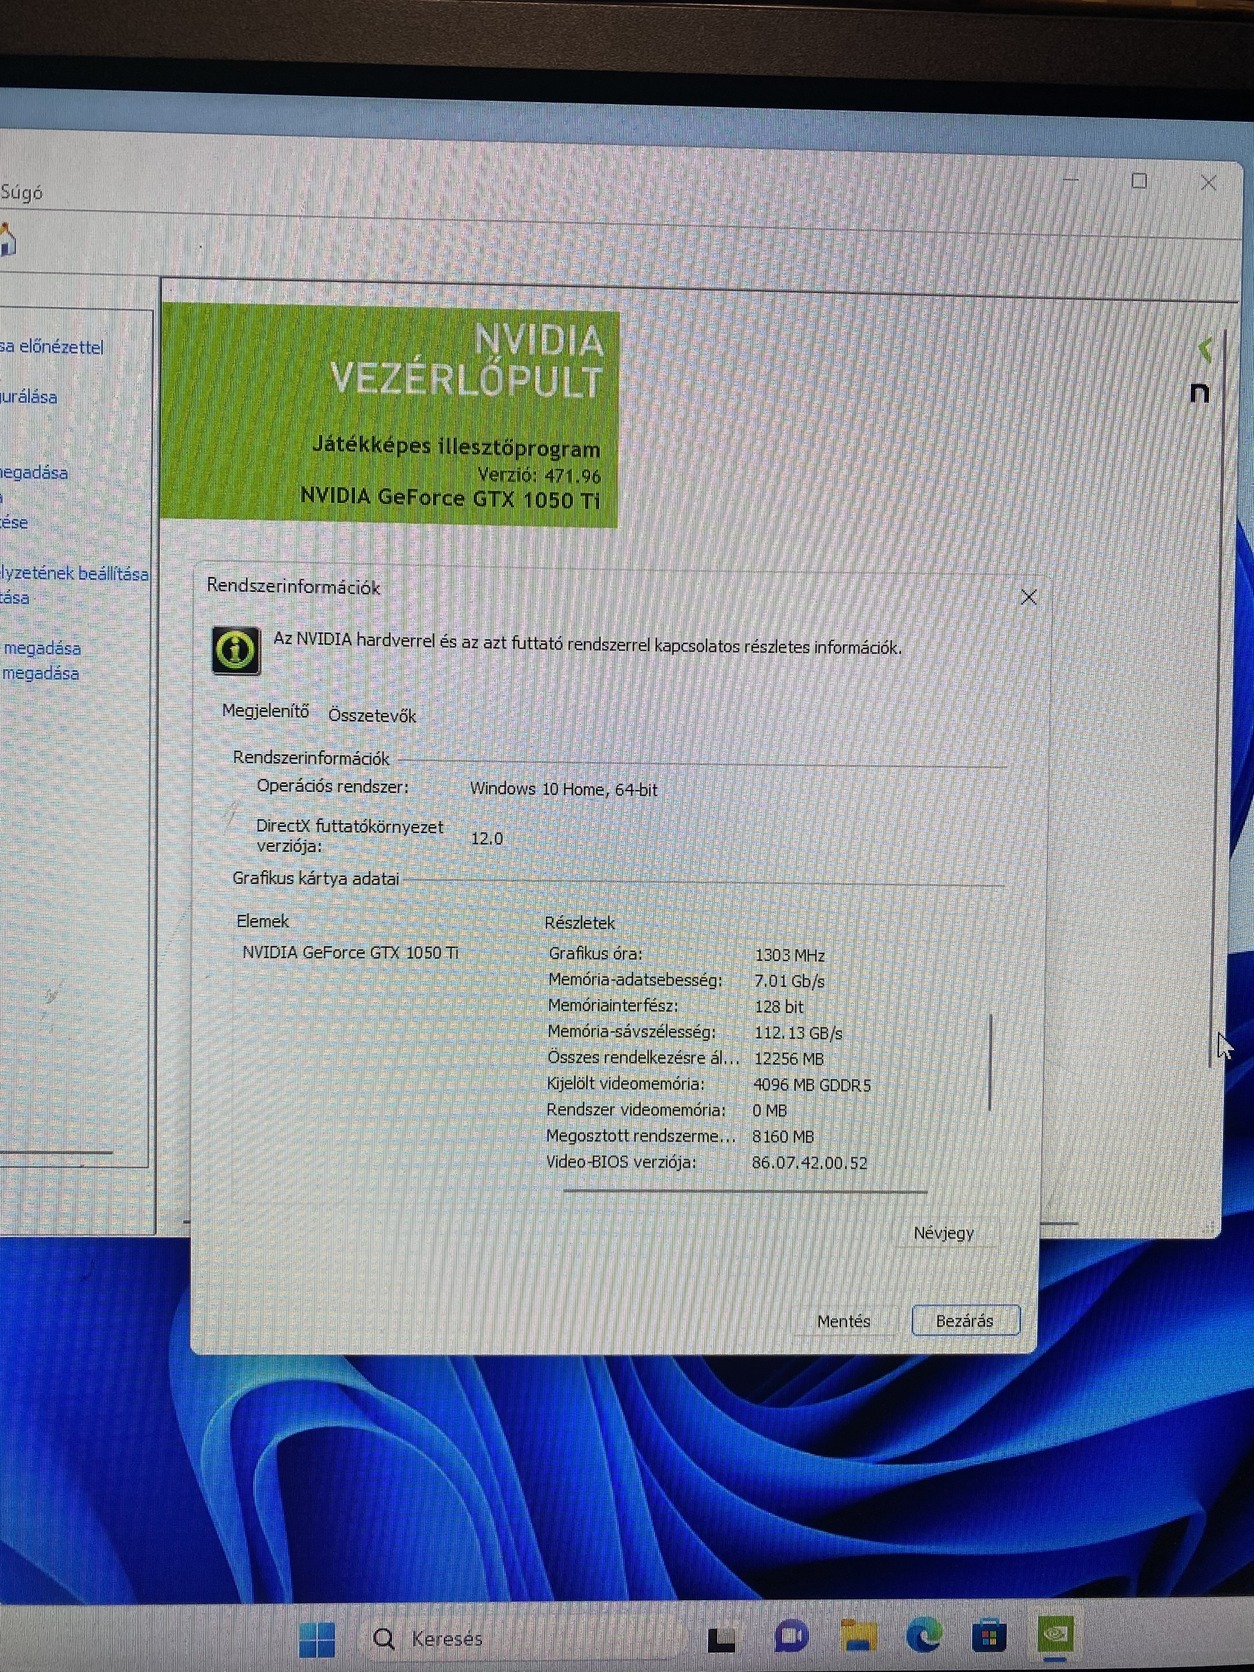This screenshot has height=1672, width=1254.
Task: Click the Elemek column header
Action: [x=262, y=921]
